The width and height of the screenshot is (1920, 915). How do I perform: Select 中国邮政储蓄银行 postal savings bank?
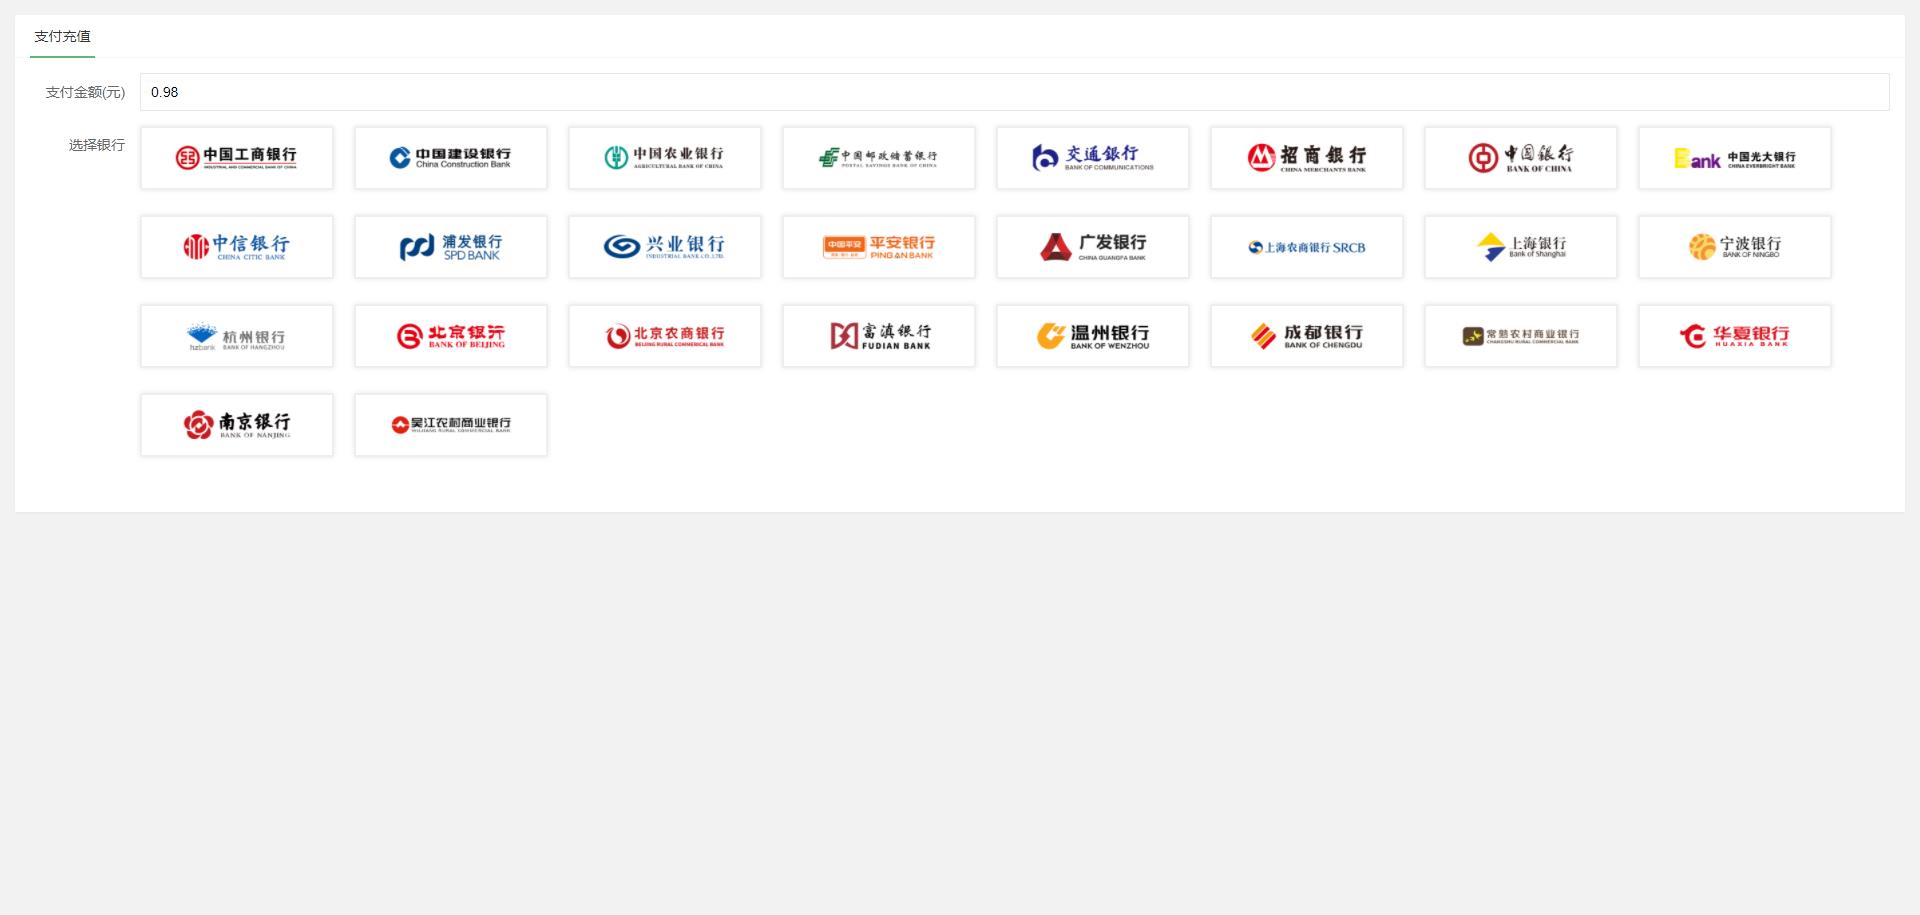[x=879, y=158]
